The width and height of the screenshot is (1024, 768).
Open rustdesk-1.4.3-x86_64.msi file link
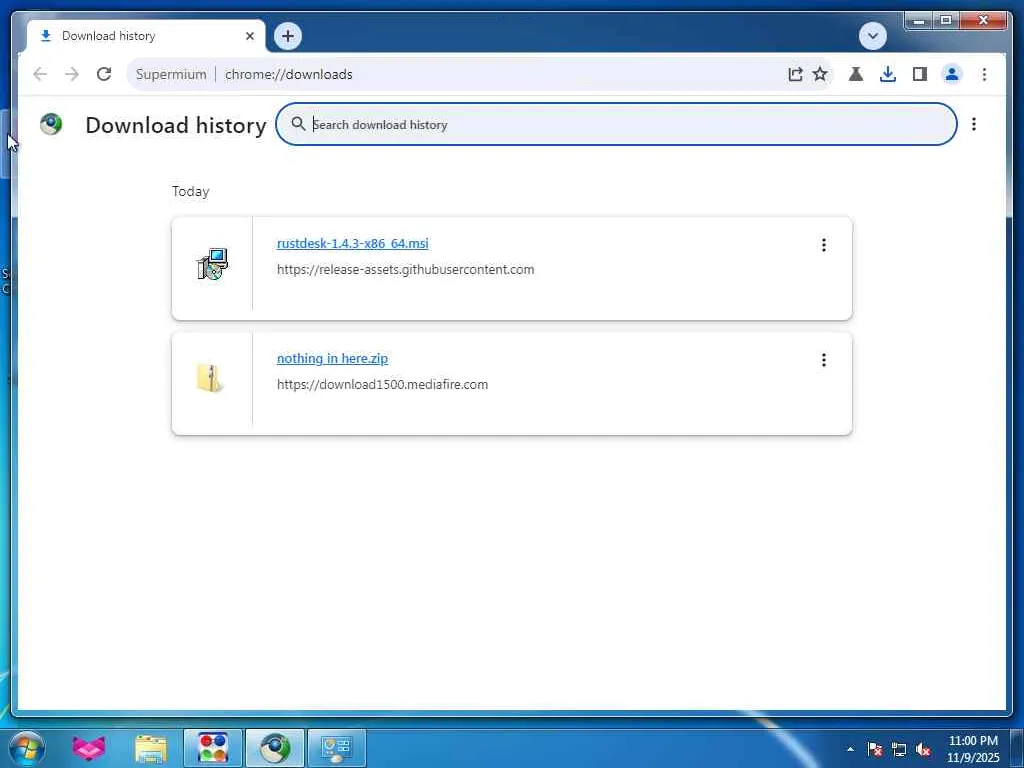point(353,244)
